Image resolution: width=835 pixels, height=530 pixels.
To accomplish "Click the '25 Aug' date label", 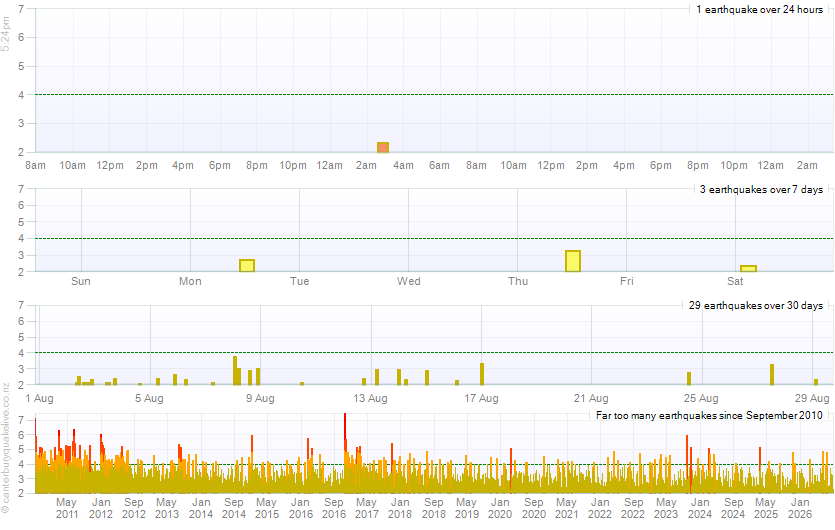I will click(x=701, y=398).
